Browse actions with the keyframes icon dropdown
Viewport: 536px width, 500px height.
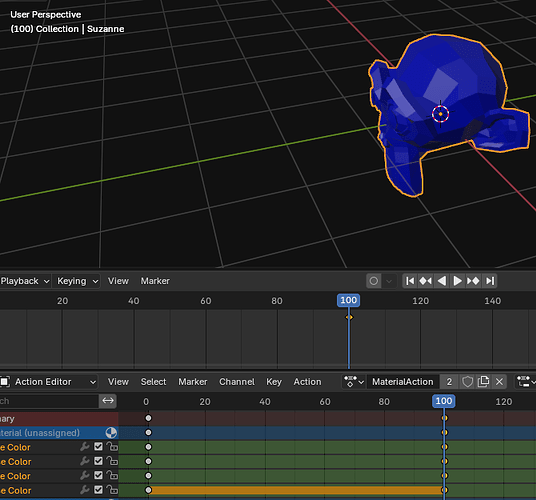(x=354, y=382)
